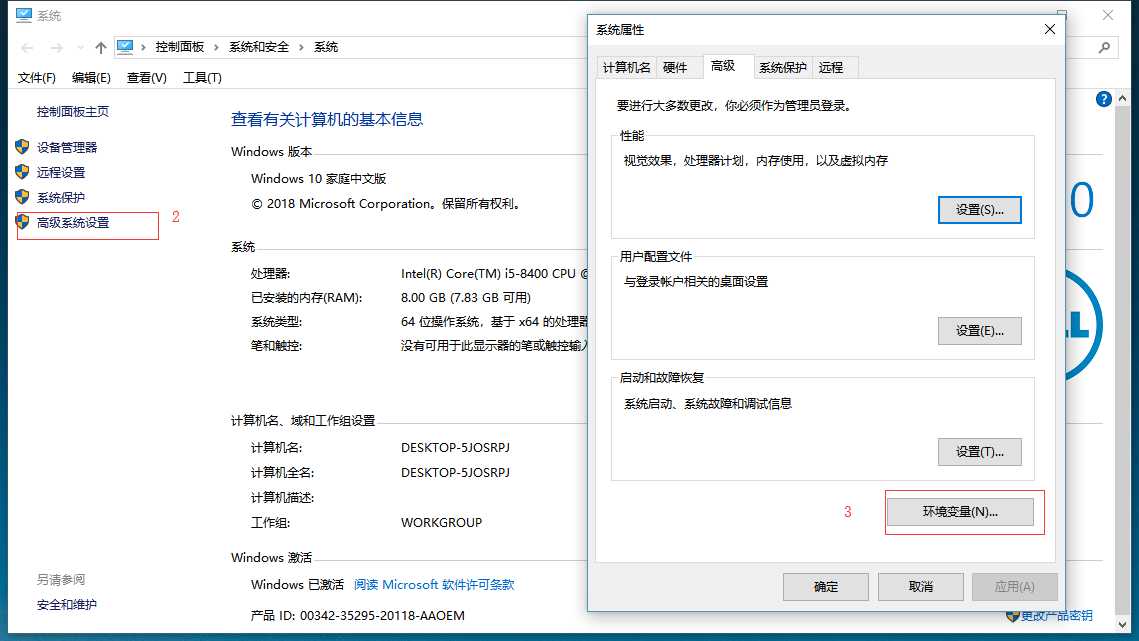
Task: Expand breadcrumb chevron after 系统和安全
Action: click(301, 47)
